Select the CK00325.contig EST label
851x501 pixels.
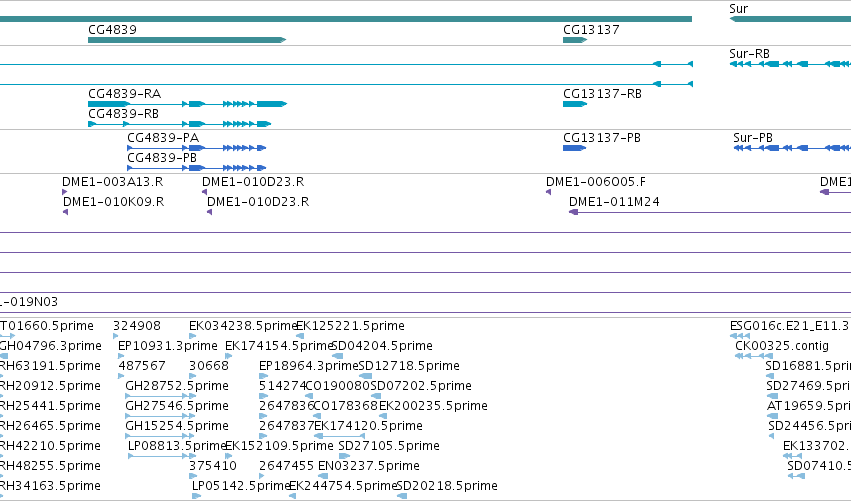coord(782,346)
